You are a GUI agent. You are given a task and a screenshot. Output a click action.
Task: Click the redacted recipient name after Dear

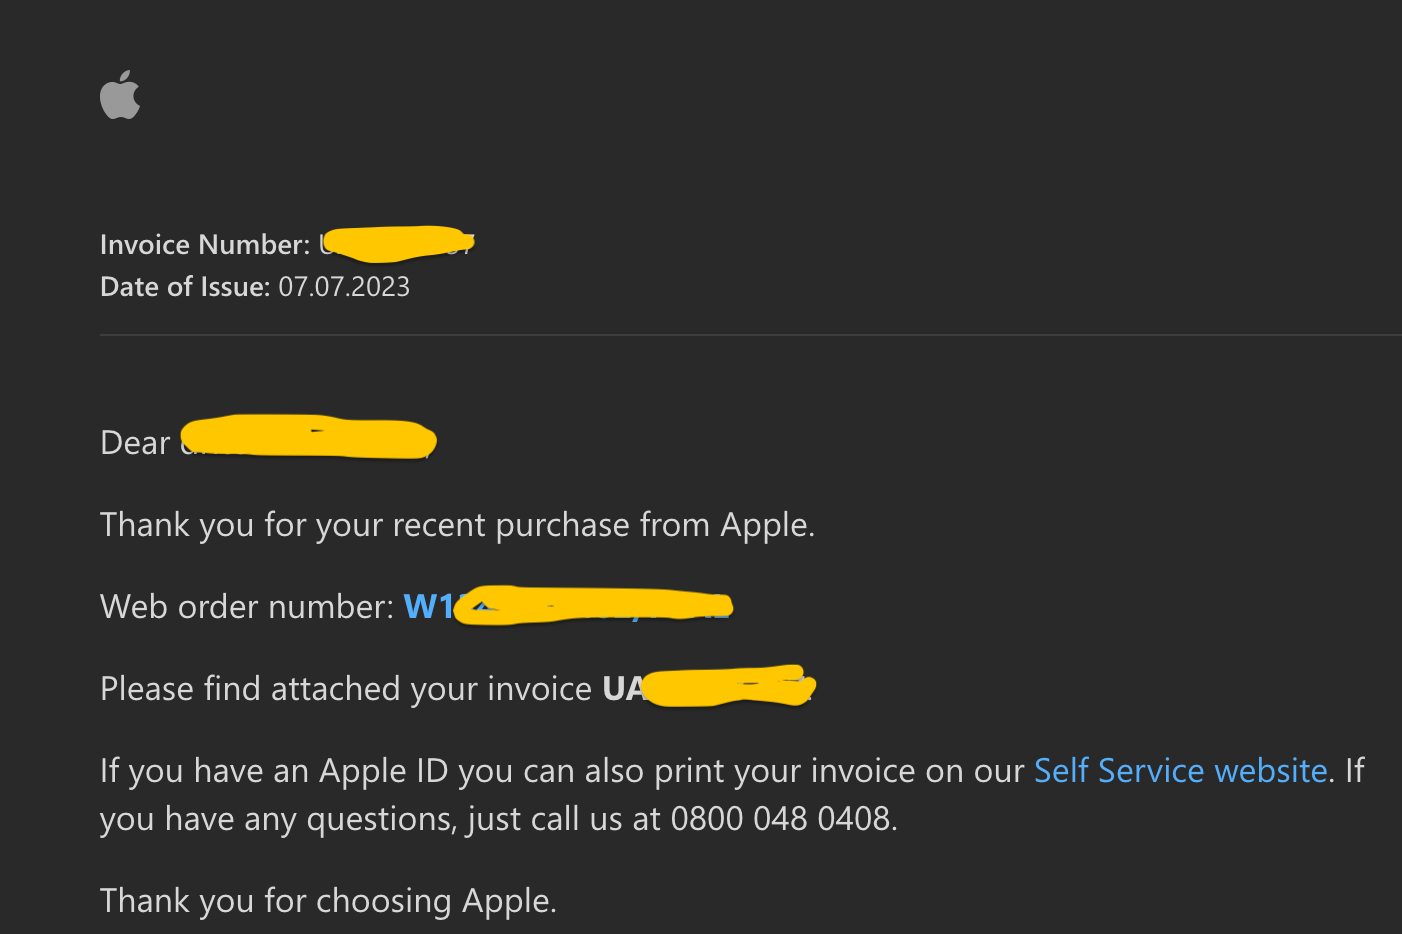click(308, 439)
